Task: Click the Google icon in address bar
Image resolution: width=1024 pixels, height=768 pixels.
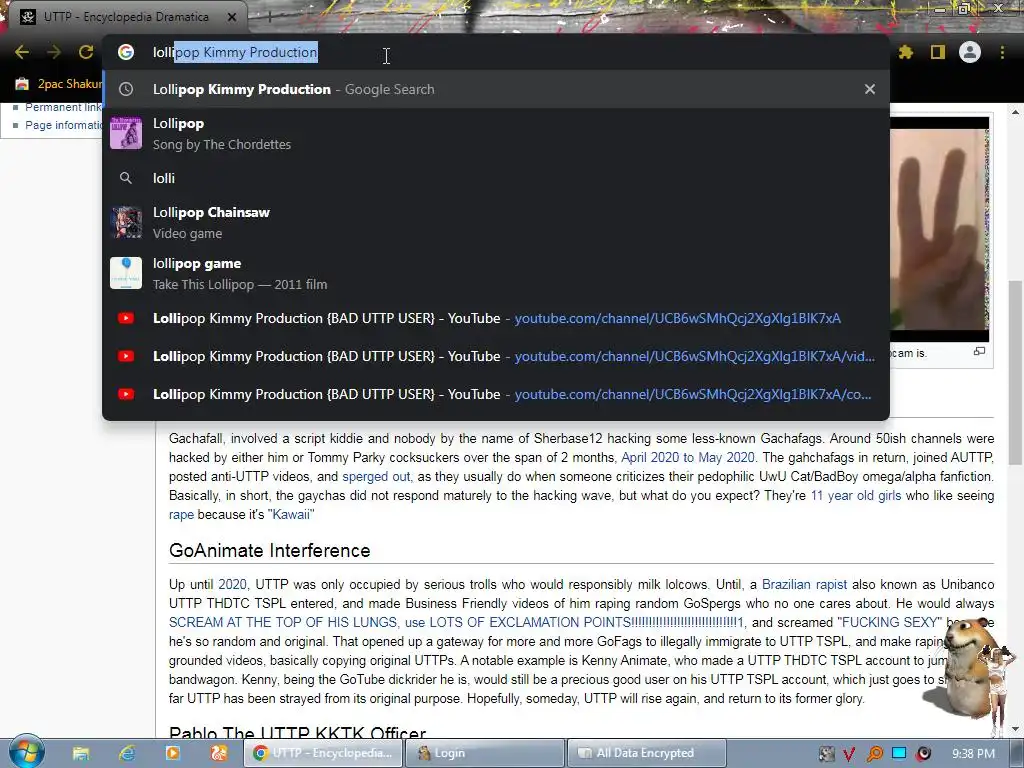Action: (126, 52)
